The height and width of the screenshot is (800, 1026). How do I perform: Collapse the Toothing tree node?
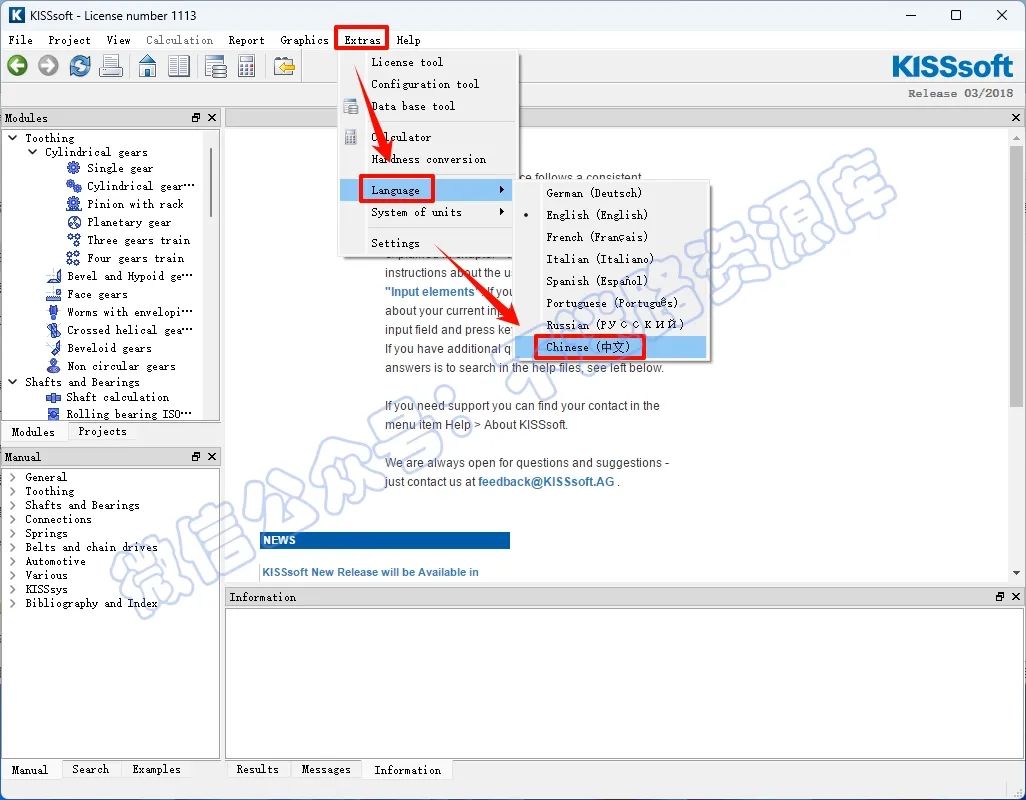tap(12, 137)
